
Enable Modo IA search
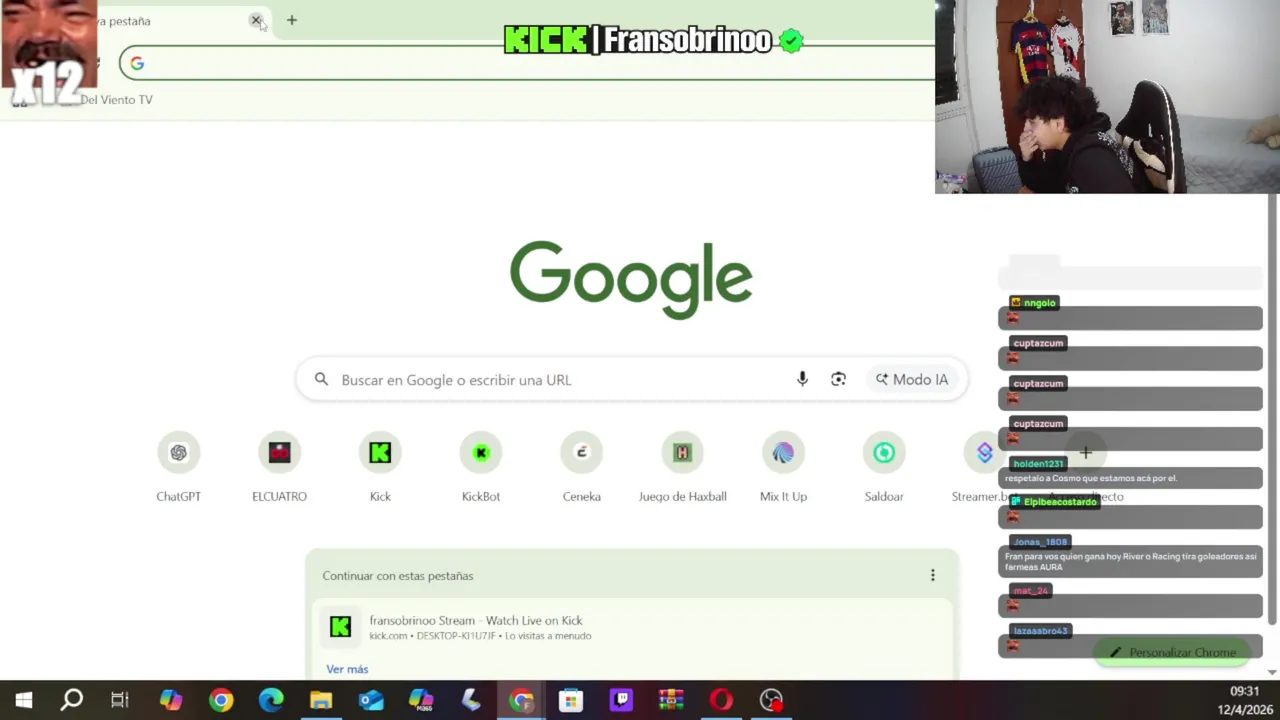coord(911,379)
